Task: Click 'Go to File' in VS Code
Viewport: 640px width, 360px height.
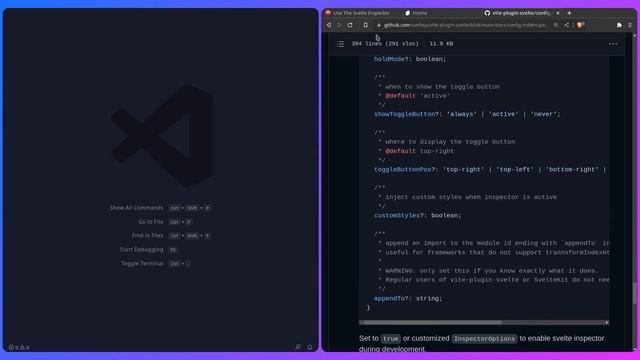Action: (x=151, y=222)
